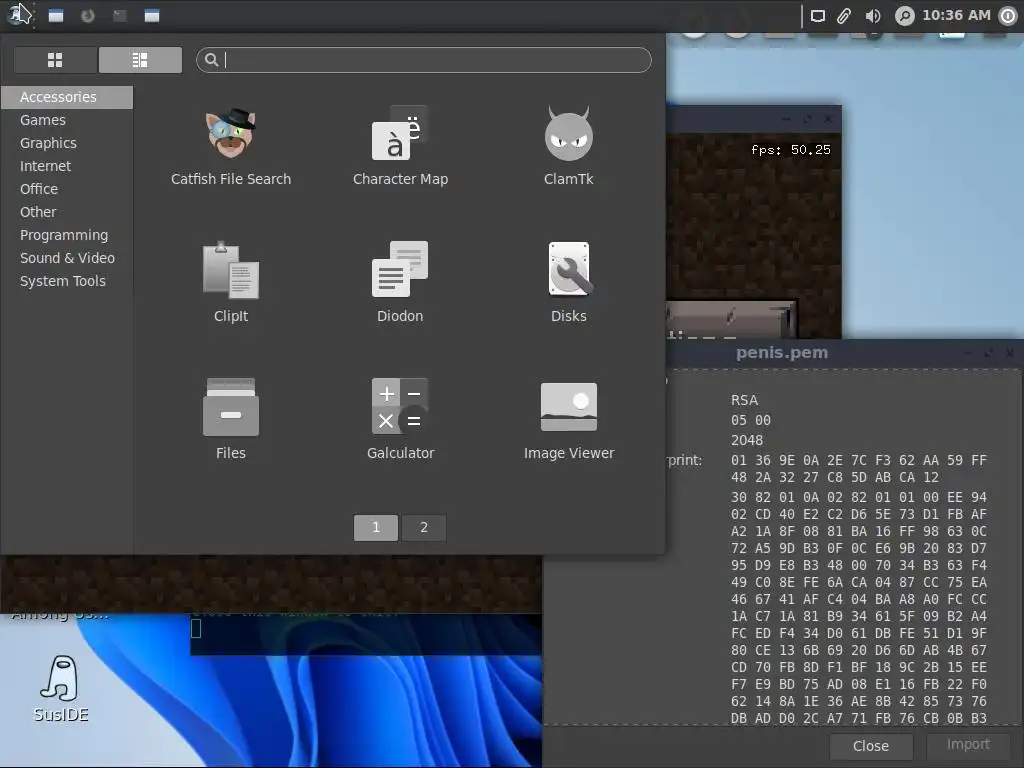
Task: Switch launcher to category list view
Action: click(140, 60)
